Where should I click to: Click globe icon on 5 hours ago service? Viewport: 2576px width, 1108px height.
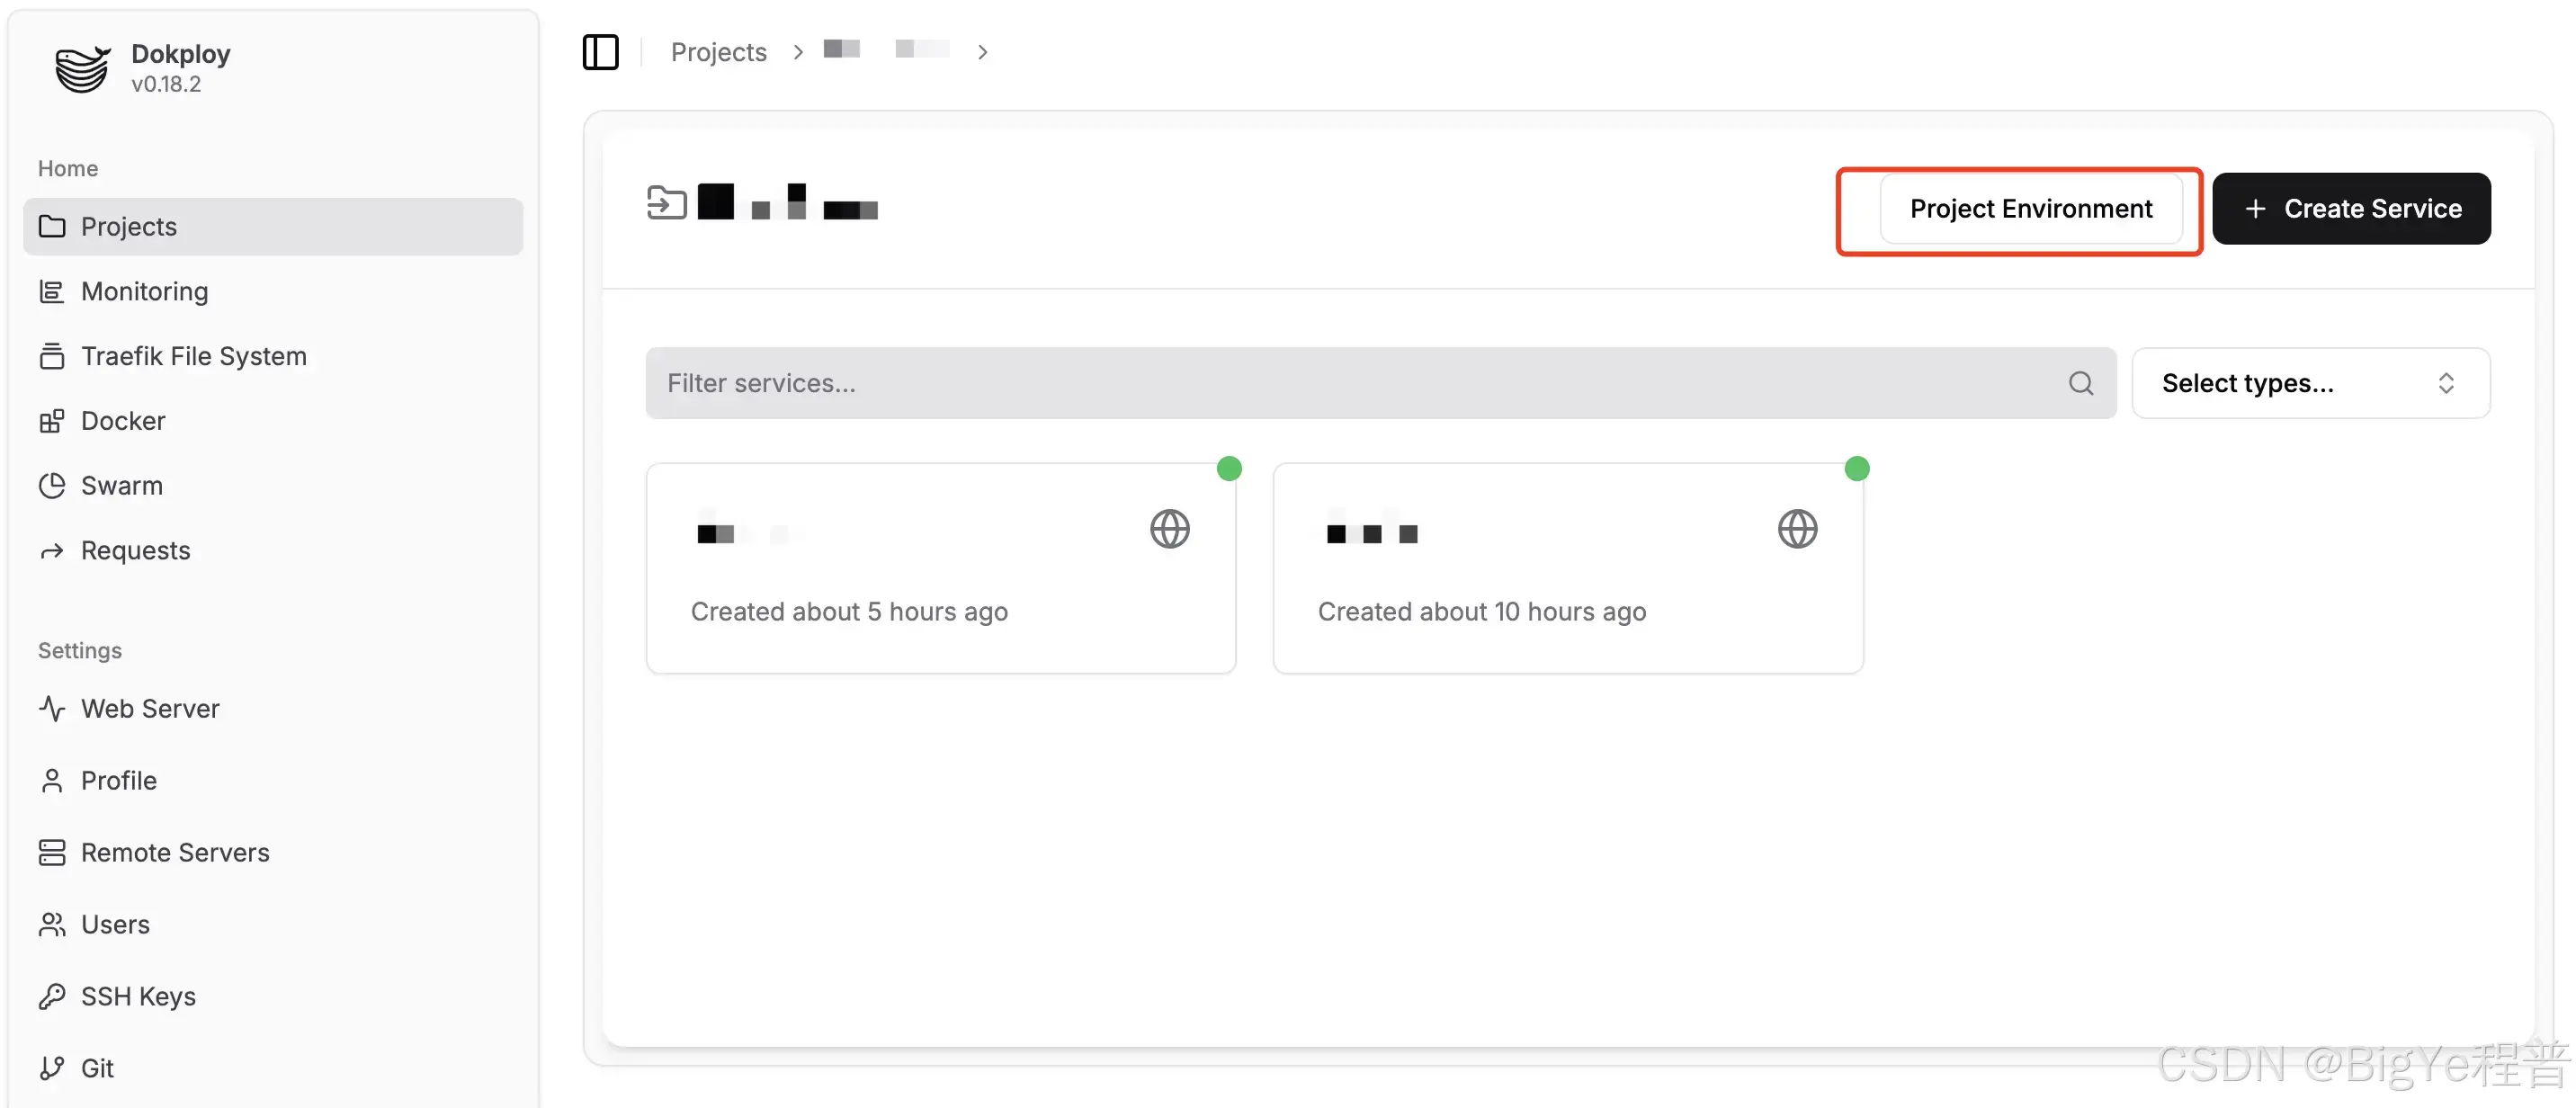(x=1169, y=529)
